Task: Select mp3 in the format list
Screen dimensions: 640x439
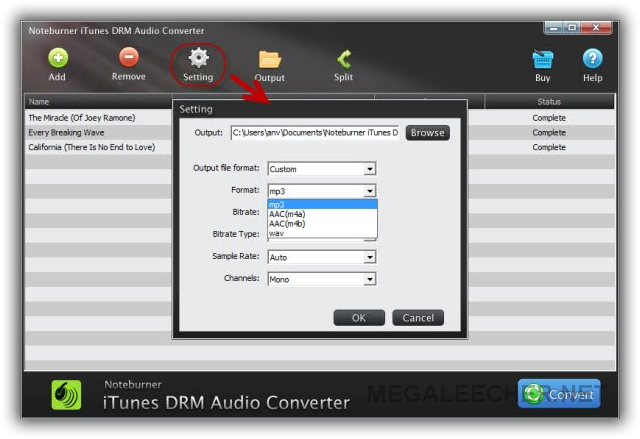Action: tap(322, 204)
